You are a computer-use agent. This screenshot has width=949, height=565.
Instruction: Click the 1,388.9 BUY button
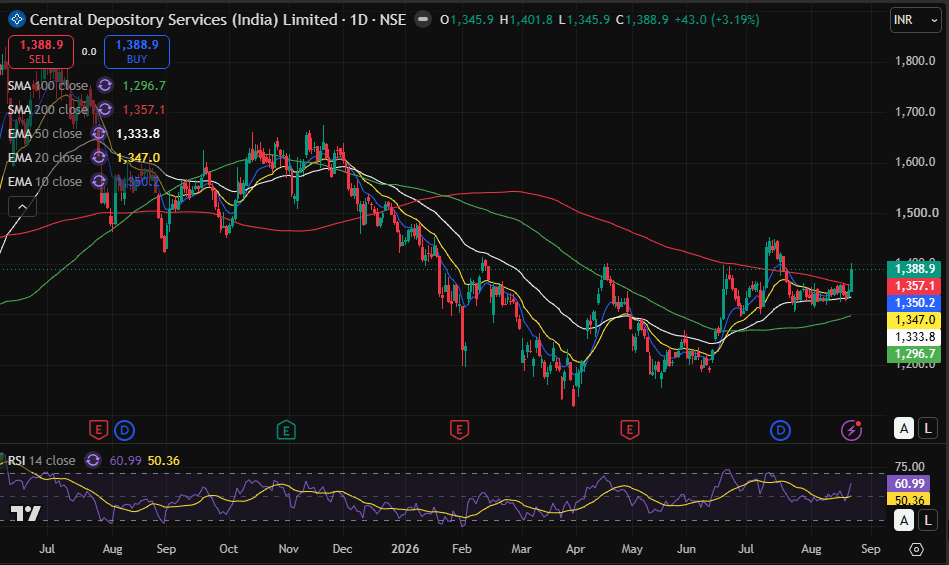pos(137,51)
